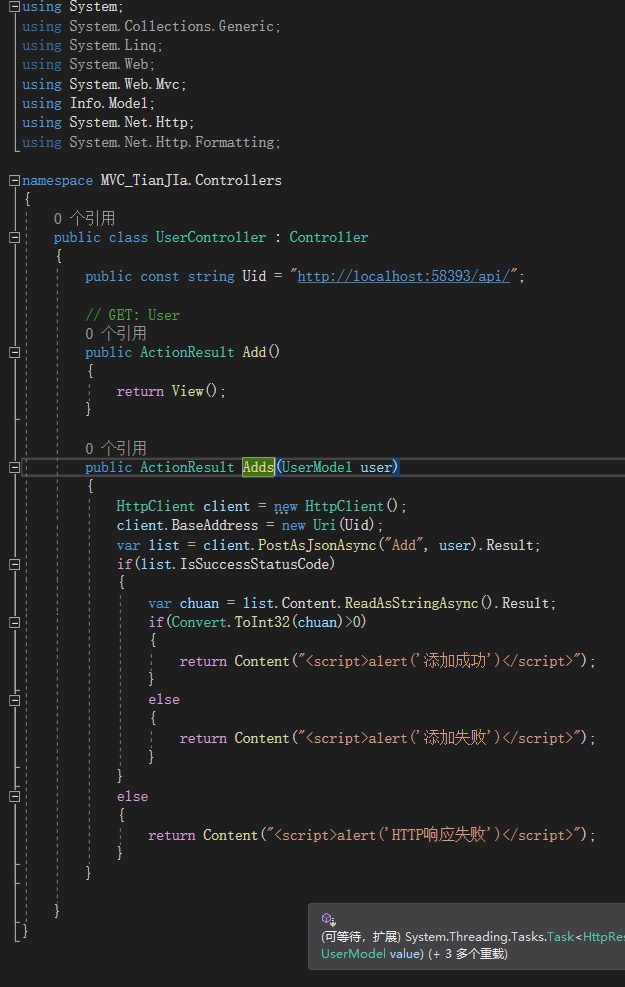Open references CodeLens above Add() method
The height and width of the screenshot is (987, 625).
pos(116,333)
